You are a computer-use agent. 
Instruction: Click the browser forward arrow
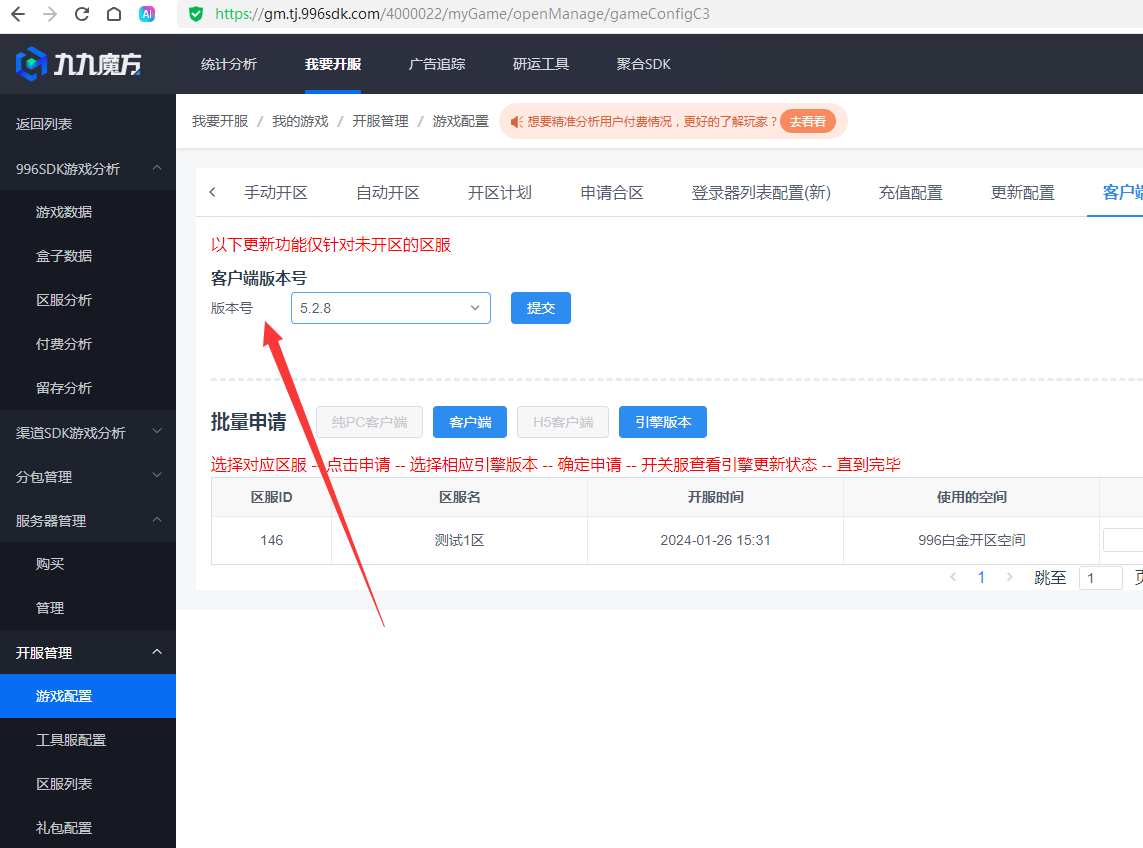pos(50,14)
